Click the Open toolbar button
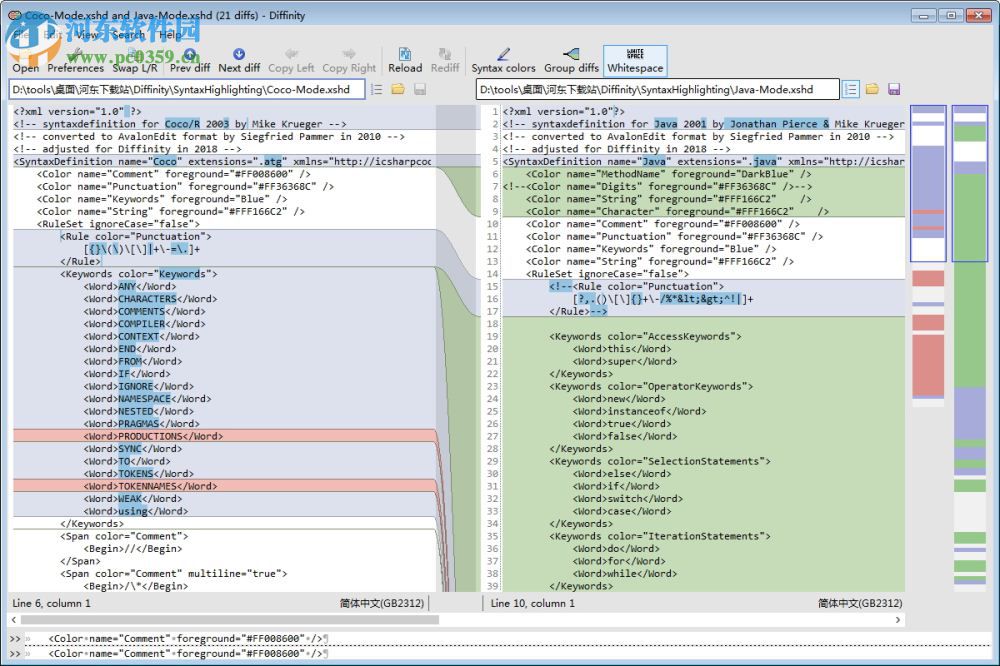The image size is (1000, 666). (26, 60)
